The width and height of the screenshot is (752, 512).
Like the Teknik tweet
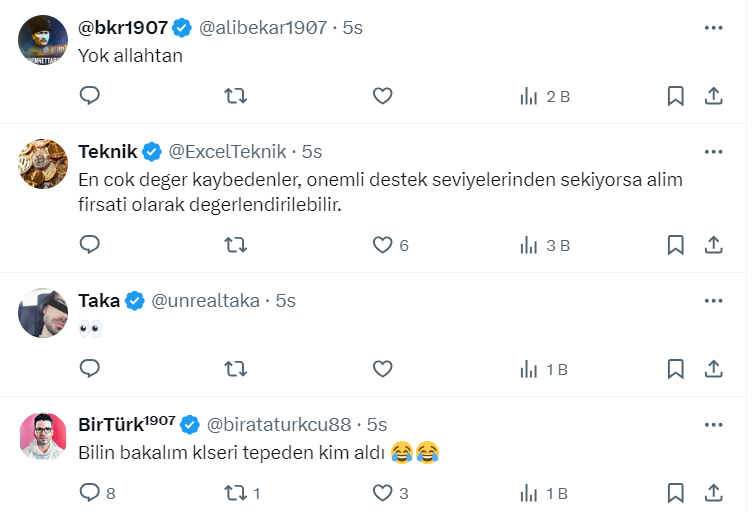point(382,245)
